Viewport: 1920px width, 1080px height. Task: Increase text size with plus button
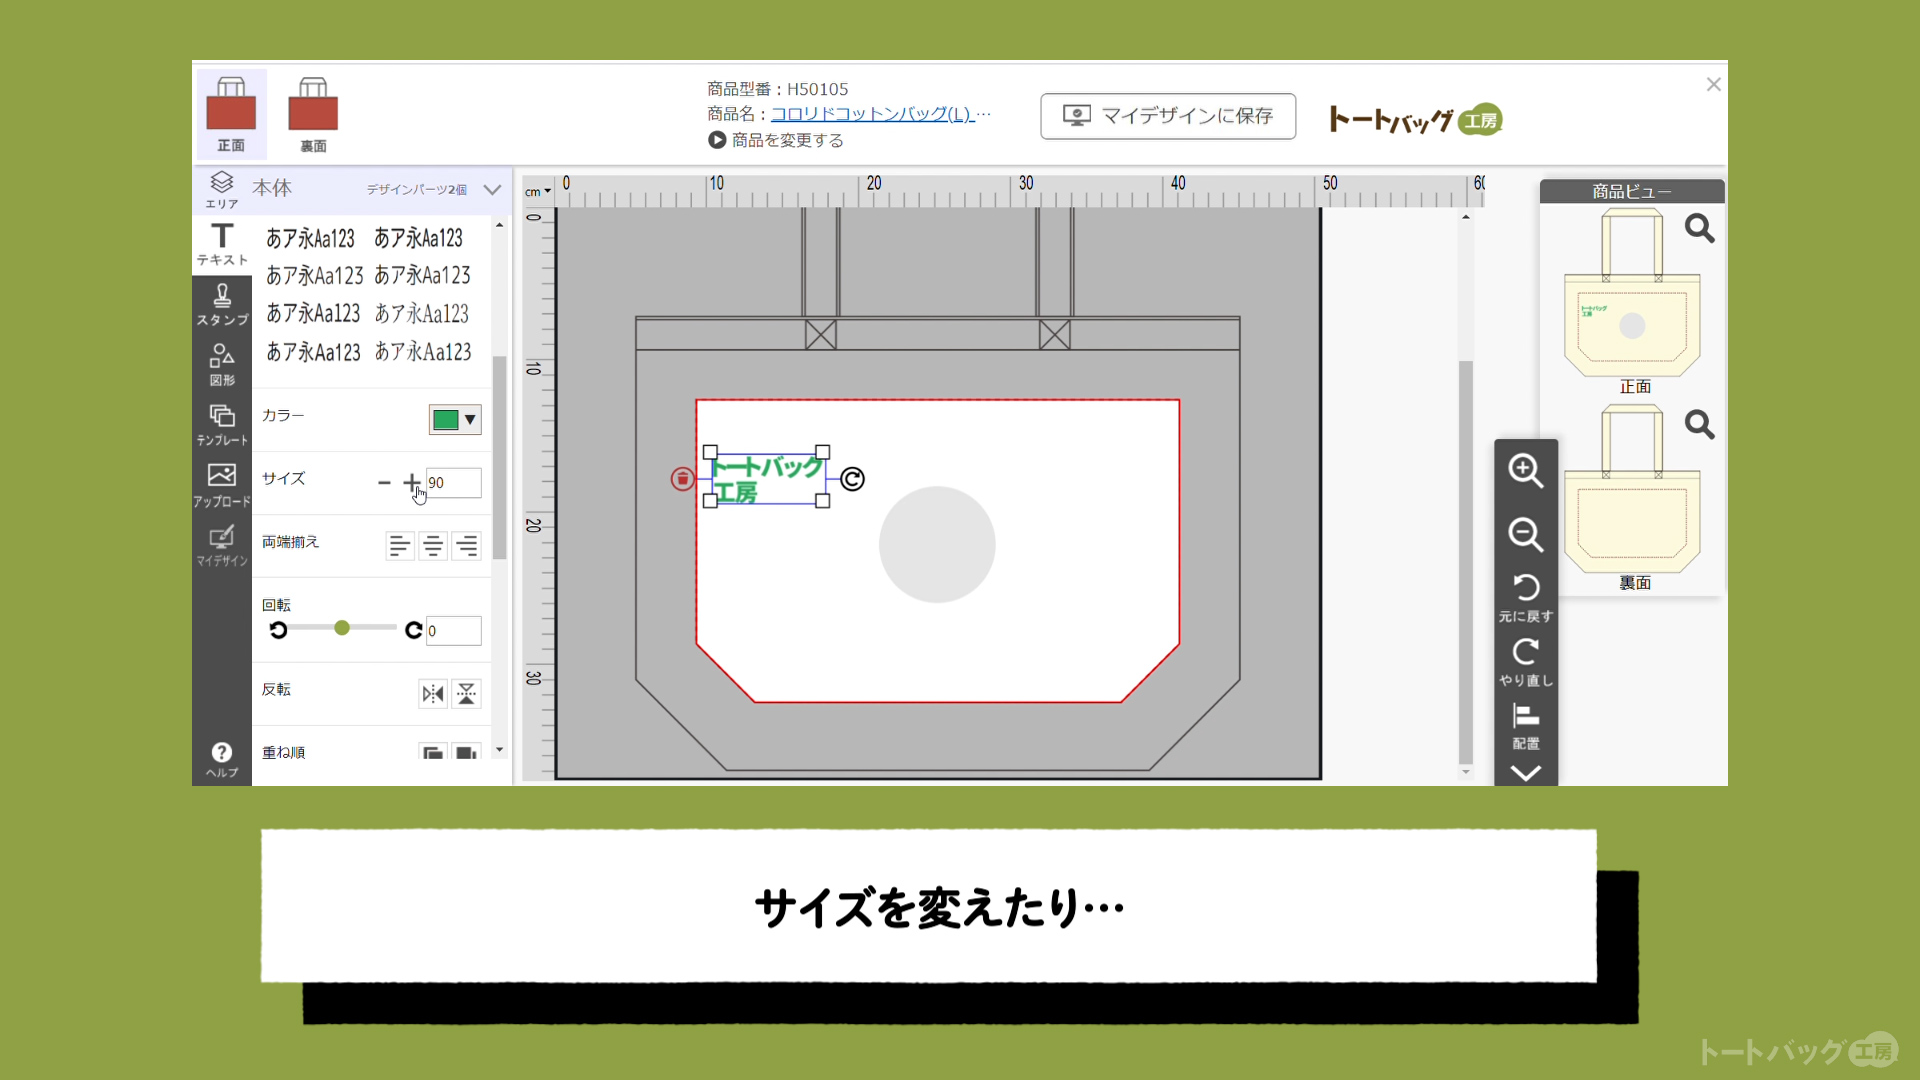412,483
